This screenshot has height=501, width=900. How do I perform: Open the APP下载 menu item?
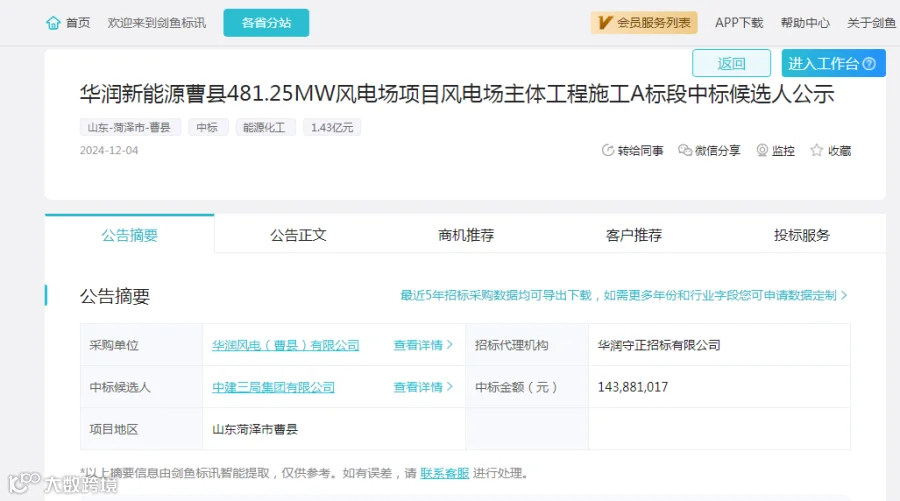pos(739,23)
